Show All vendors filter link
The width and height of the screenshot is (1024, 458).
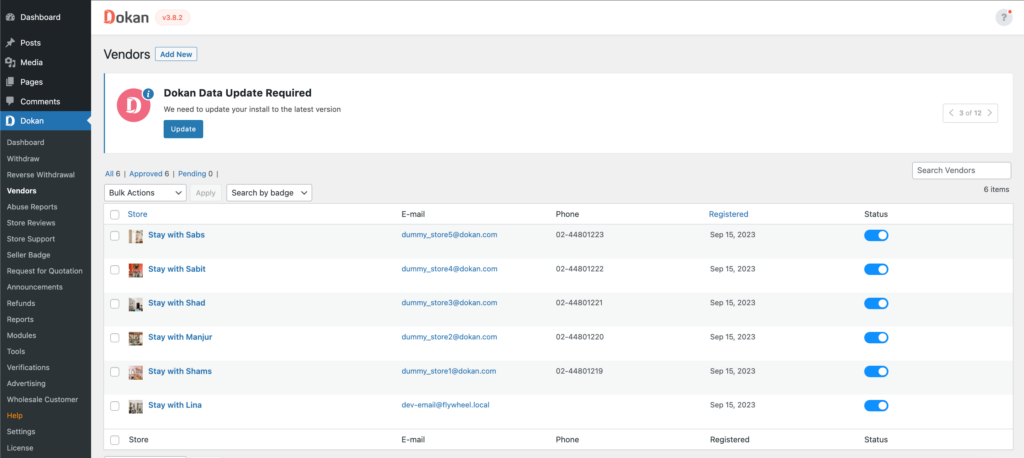(109, 174)
